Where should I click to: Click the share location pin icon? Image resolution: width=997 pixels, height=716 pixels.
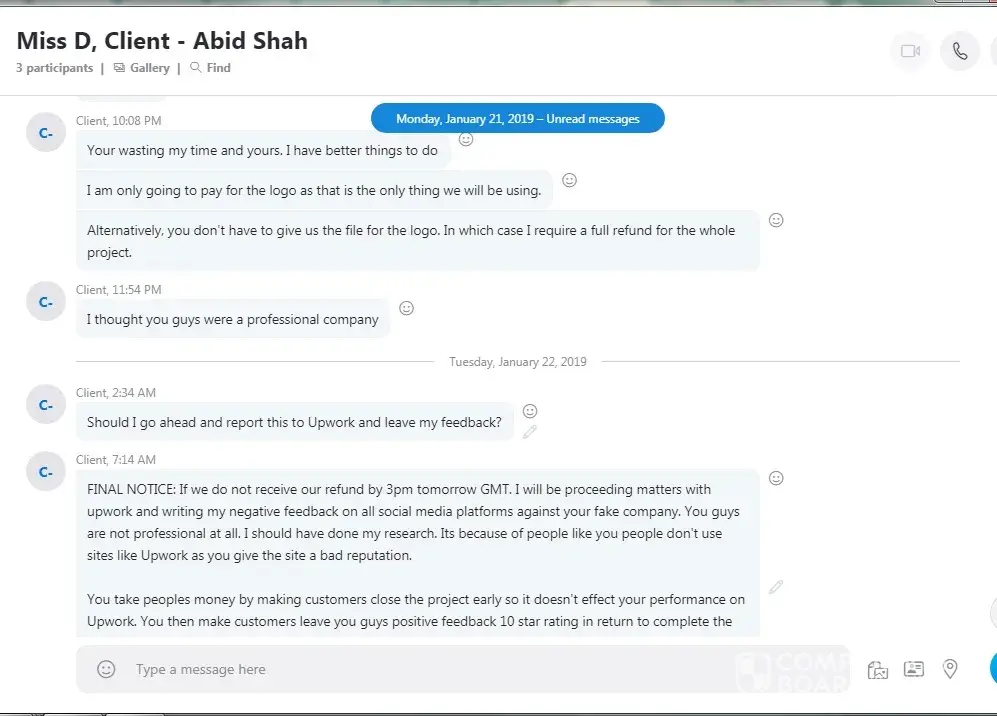tap(950, 669)
